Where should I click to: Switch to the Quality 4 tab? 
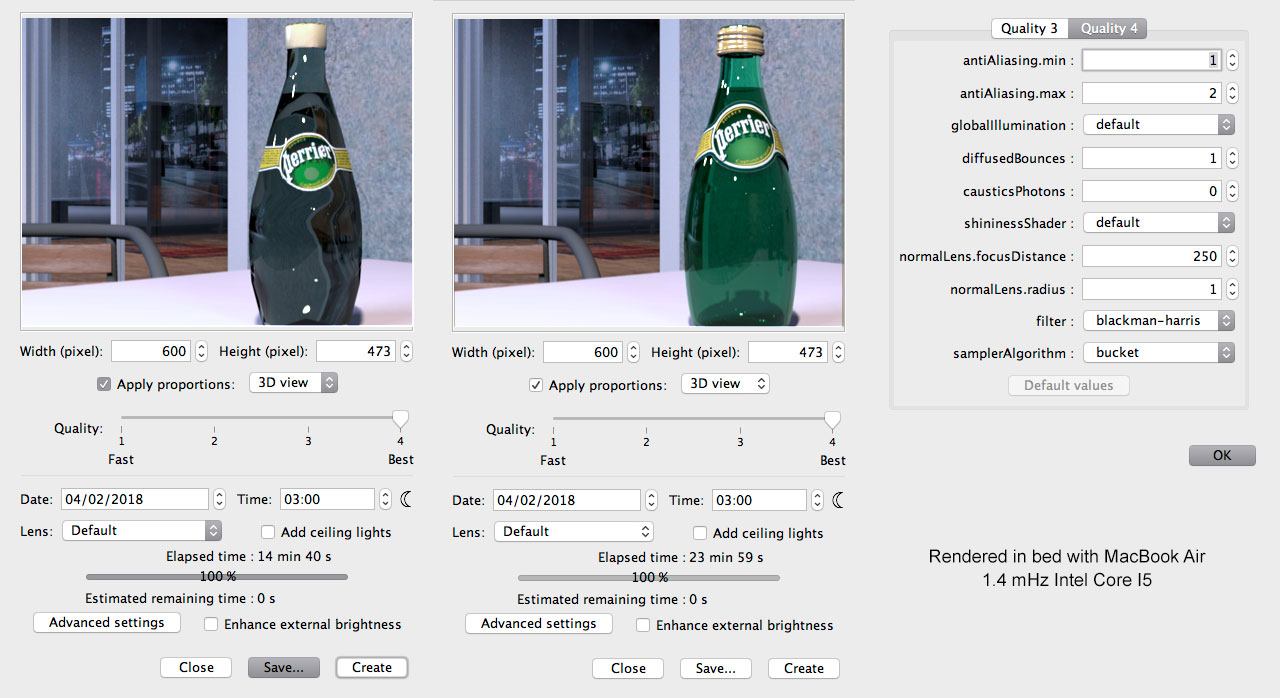point(1108,28)
